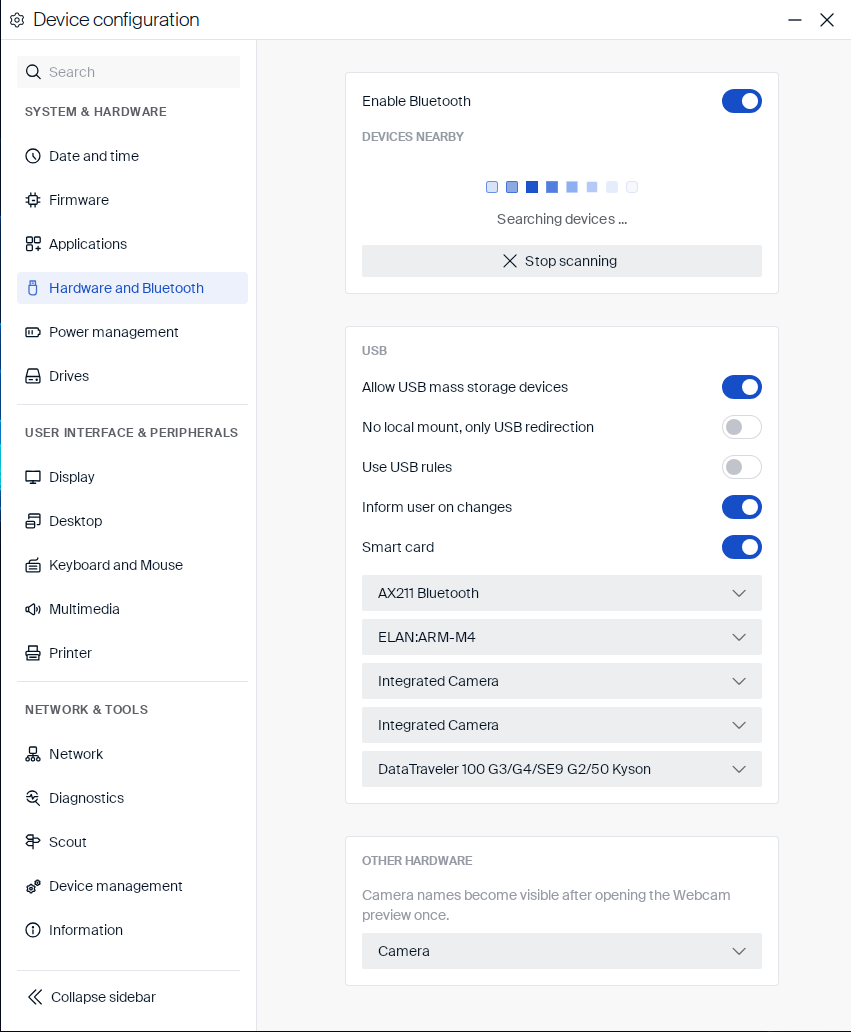The height and width of the screenshot is (1032, 851).
Task: Toggle Inform user on changes switch
Action: pos(742,507)
